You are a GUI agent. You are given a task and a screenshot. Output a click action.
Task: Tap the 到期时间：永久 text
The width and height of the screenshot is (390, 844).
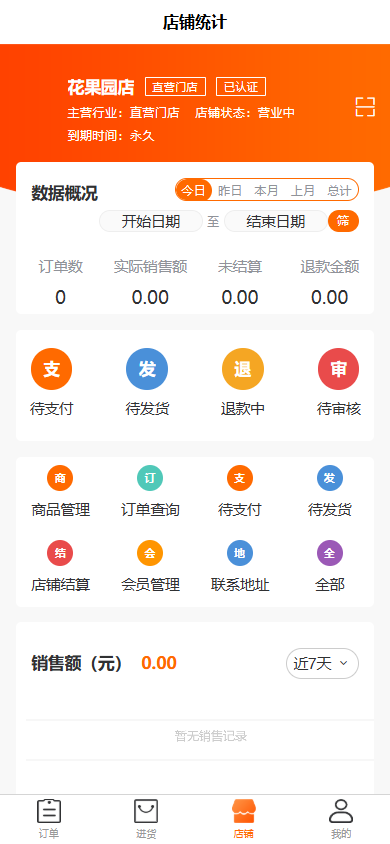click(x=111, y=136)
